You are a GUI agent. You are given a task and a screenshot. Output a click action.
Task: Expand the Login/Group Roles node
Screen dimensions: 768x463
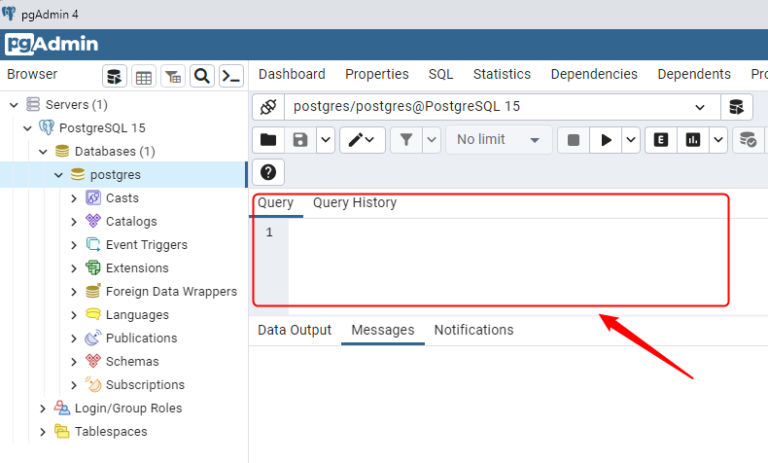(43, 408)
